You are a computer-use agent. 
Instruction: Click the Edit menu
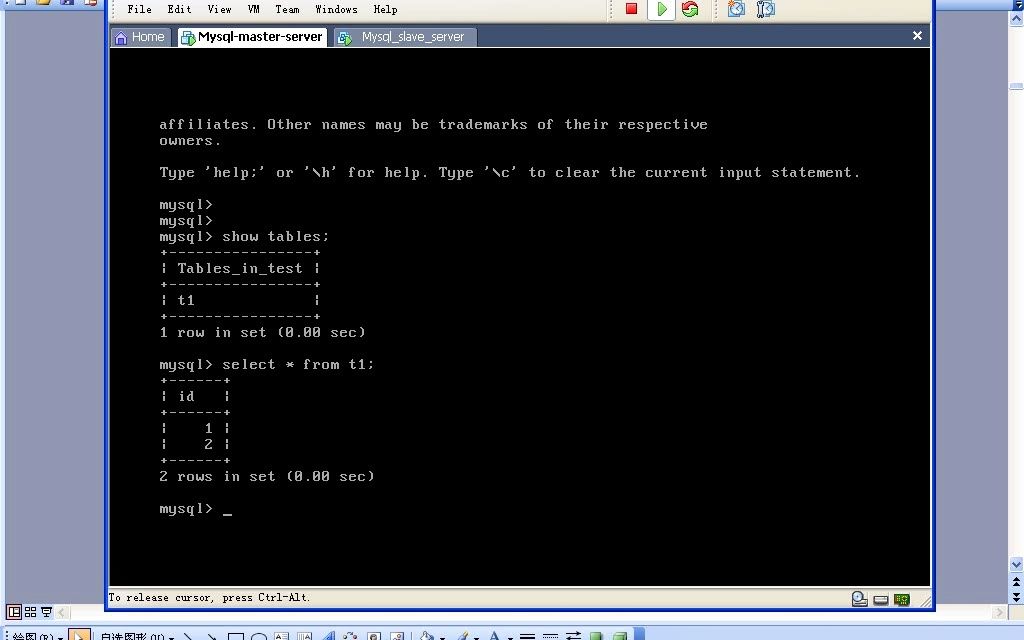click(178, 9)
